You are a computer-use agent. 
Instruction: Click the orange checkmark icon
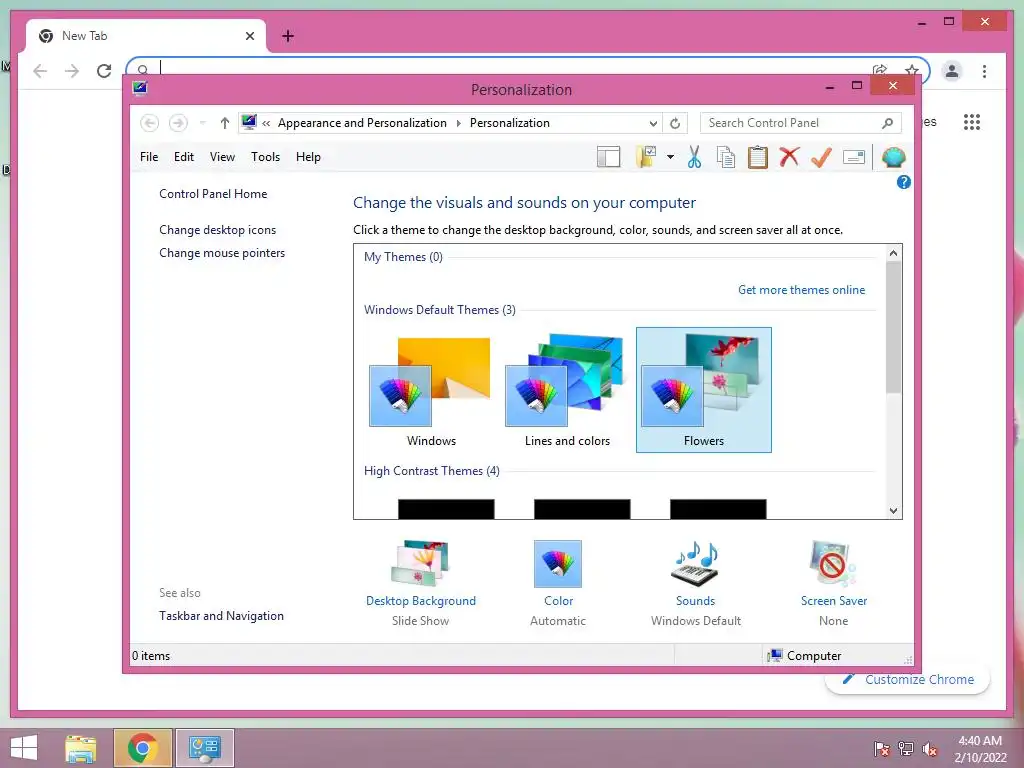tap(821, 157)
